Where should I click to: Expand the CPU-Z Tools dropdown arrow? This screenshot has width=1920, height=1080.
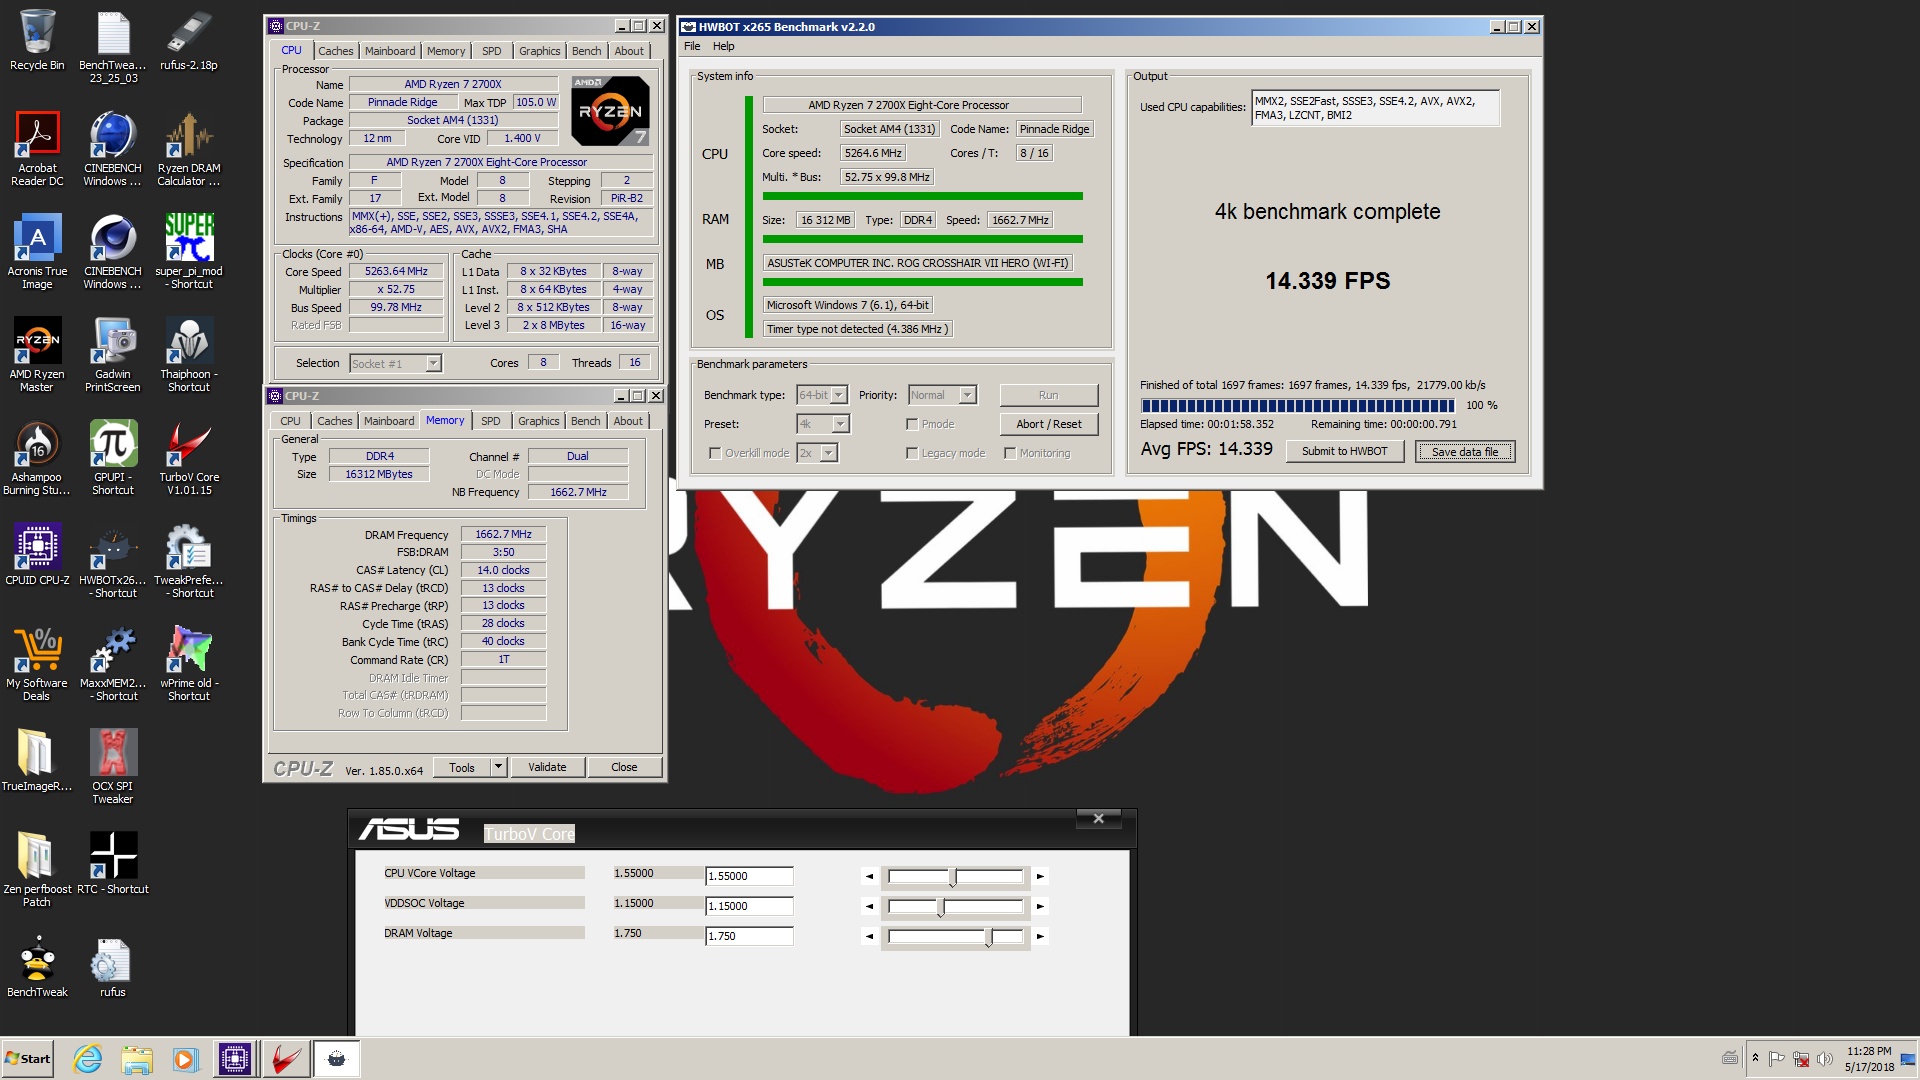tap(498, 767)
